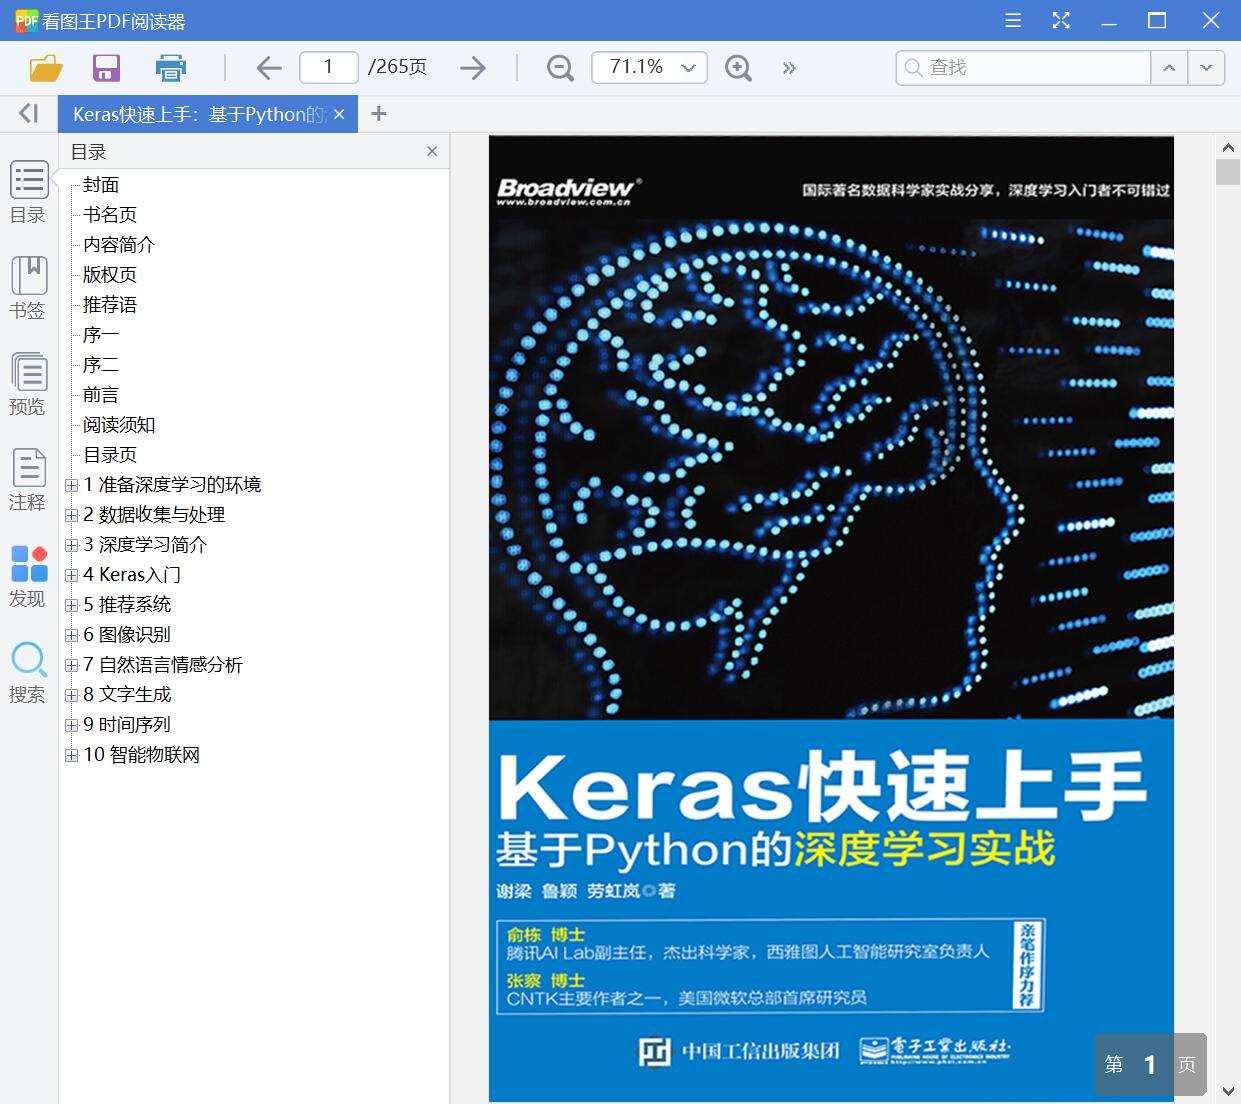This screenshot has width=1241, height=1104.
Task: Open the hamburger menu
Action: [1012, 20]
